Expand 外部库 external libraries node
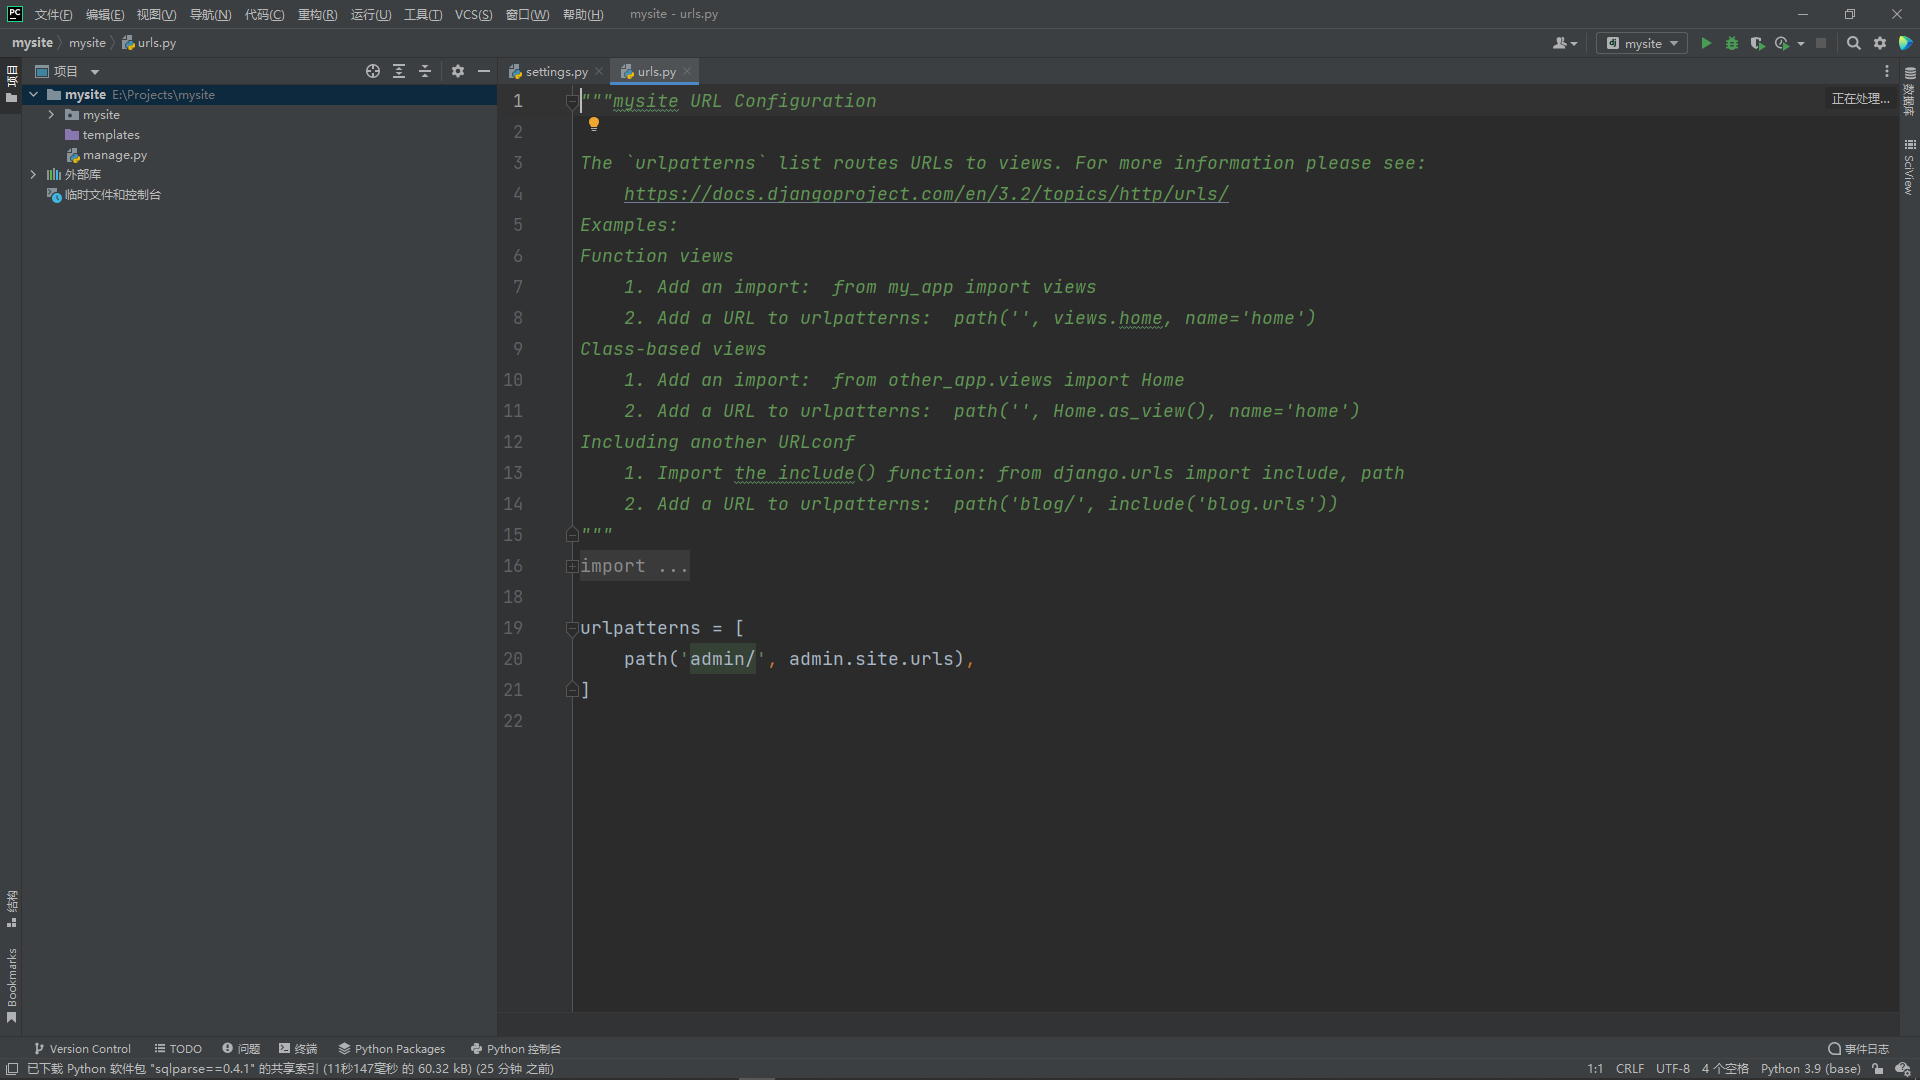Image resolution: width=1920 pixels, height=1080 pixels. point(33,174)
